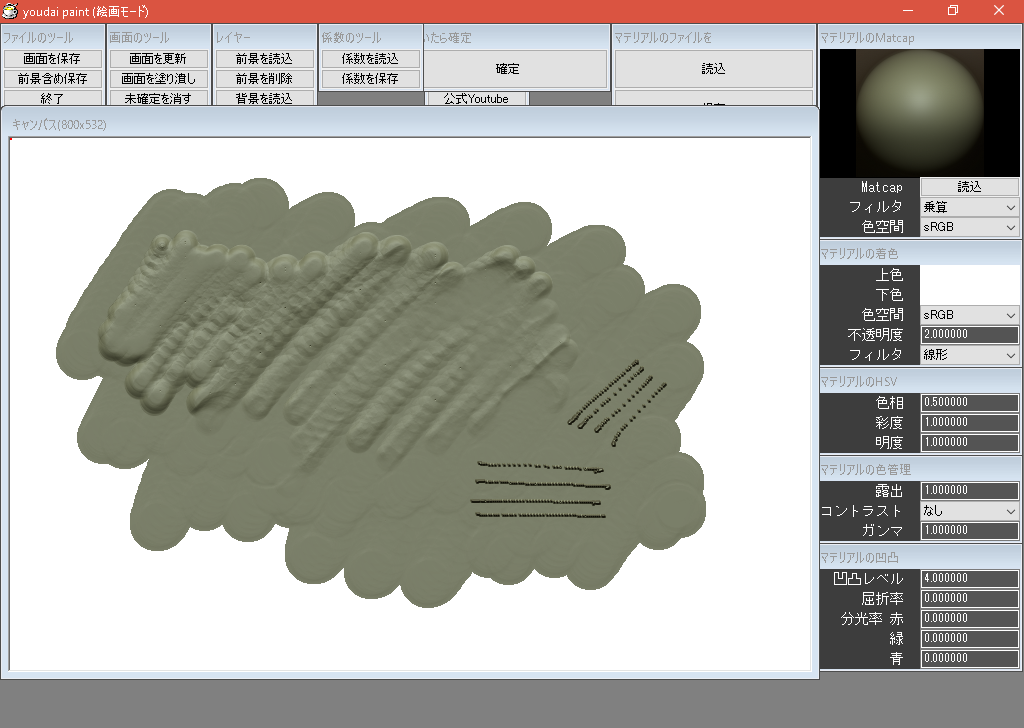
Task: Open the Matcap 色空間 sRGB dropdown
Action: click(967, 227)
